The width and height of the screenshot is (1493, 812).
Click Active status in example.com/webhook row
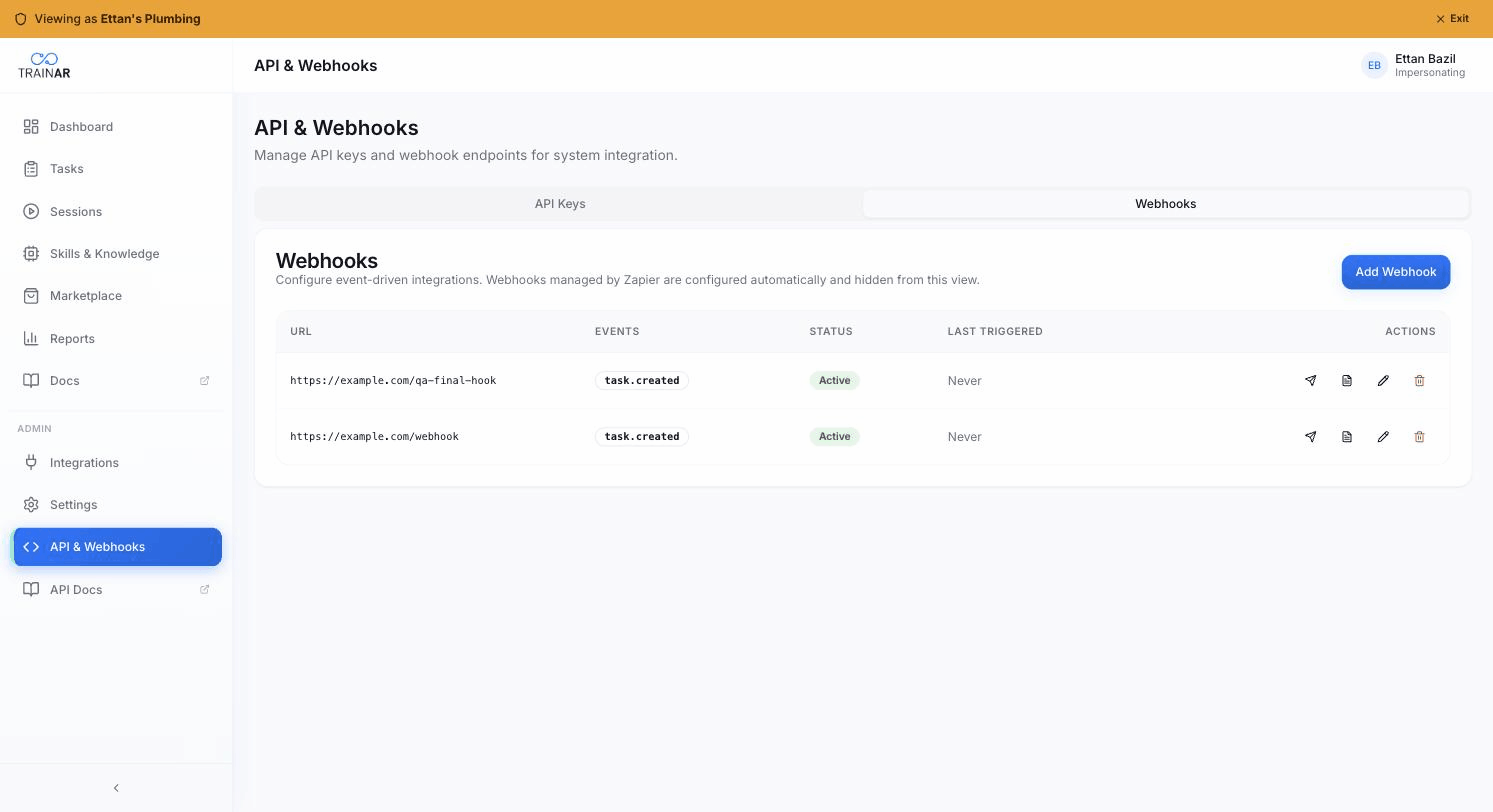834,436
